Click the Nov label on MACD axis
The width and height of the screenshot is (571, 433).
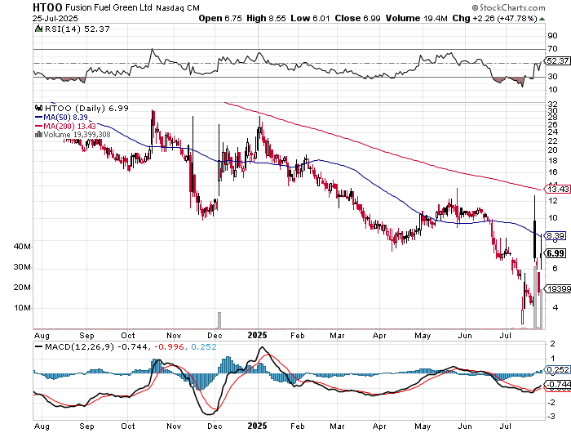tap(174, 426)
